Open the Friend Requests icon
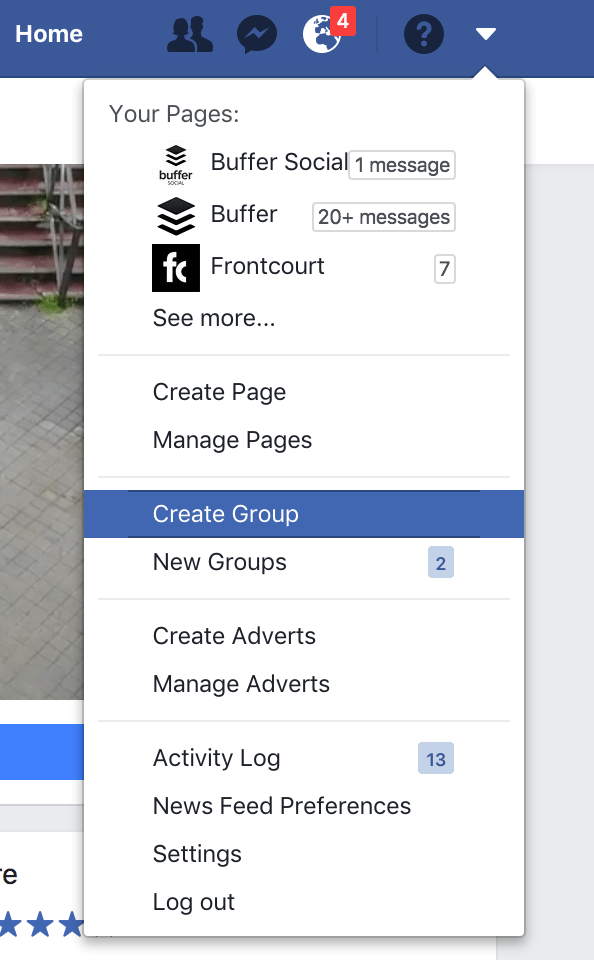The image size is (594, 960). point(190,34)
